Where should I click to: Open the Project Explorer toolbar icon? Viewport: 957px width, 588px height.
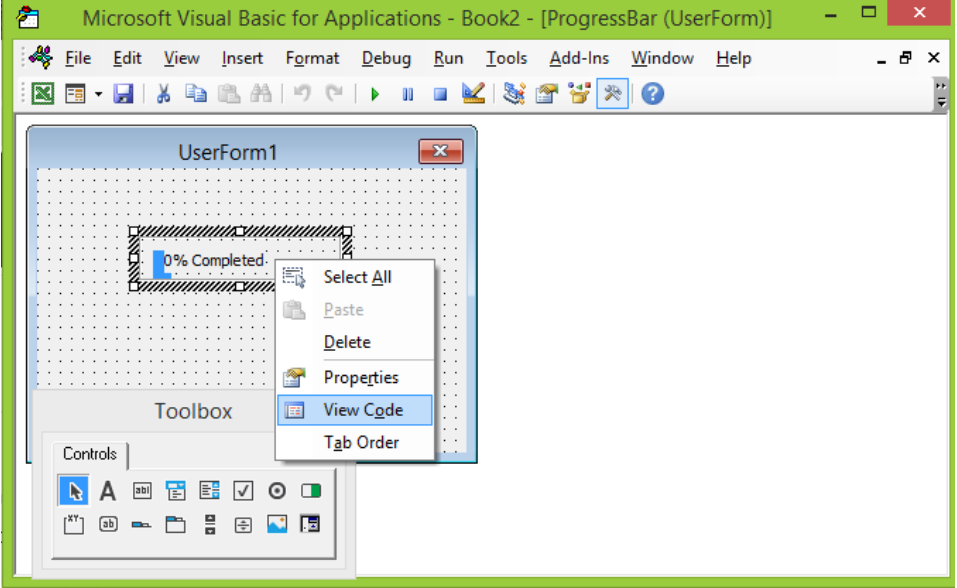(x=514, y=93)
